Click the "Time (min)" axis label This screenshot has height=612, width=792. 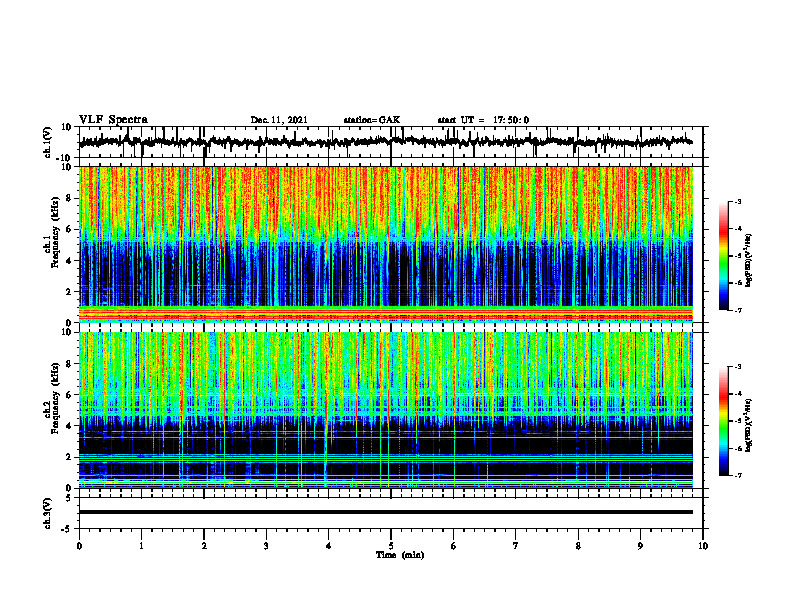pos(400,555)
